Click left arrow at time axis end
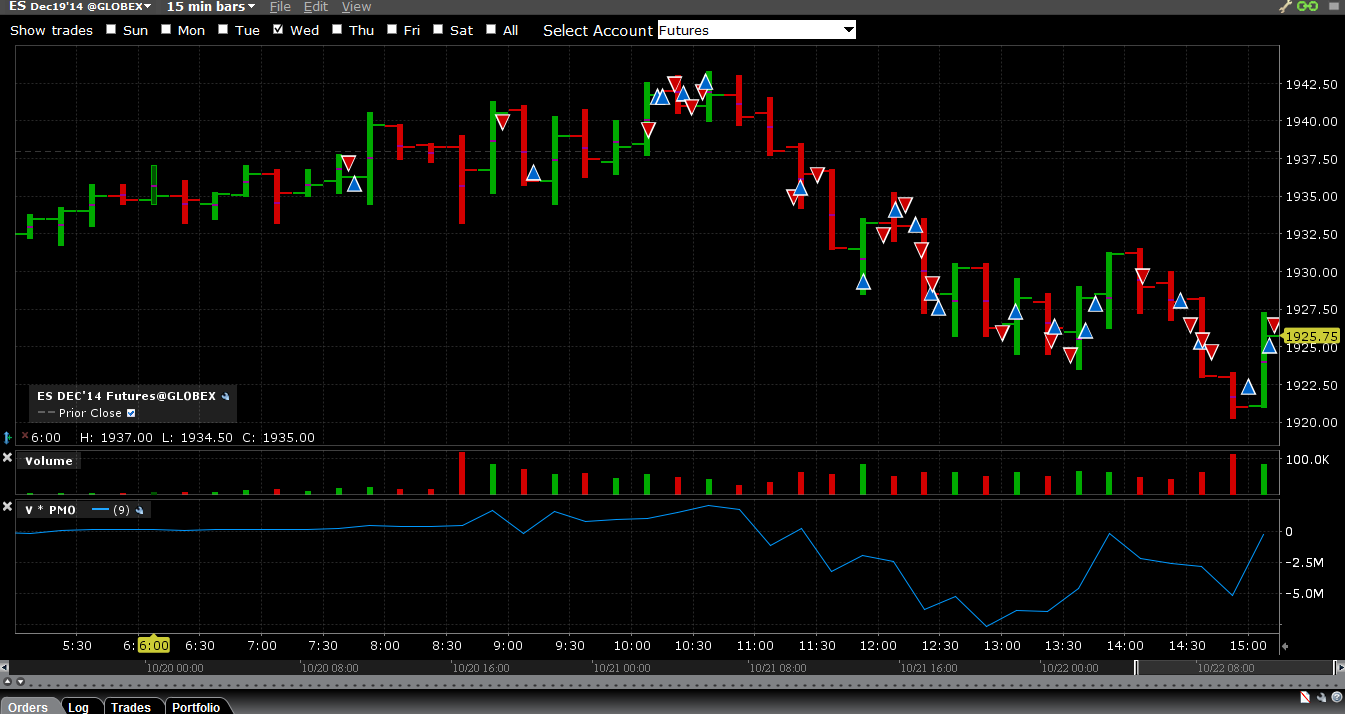 click(x=1286, y=646)
